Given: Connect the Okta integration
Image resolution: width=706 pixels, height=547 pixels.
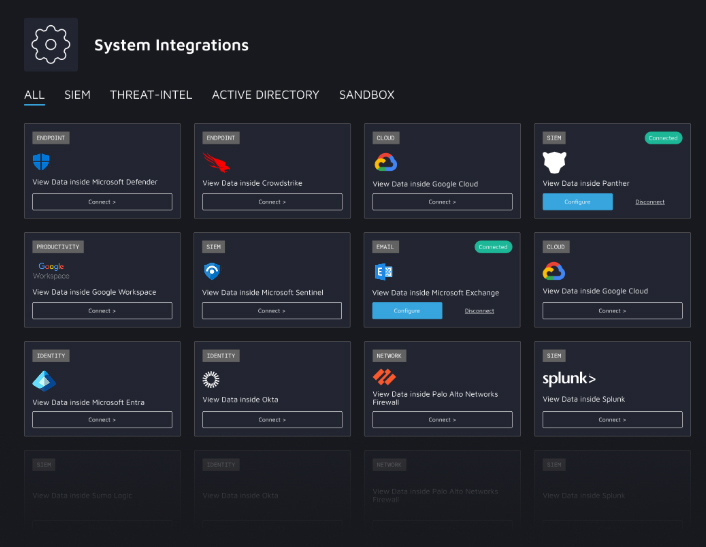Looking at the screenshot, I should pos(272,420).
